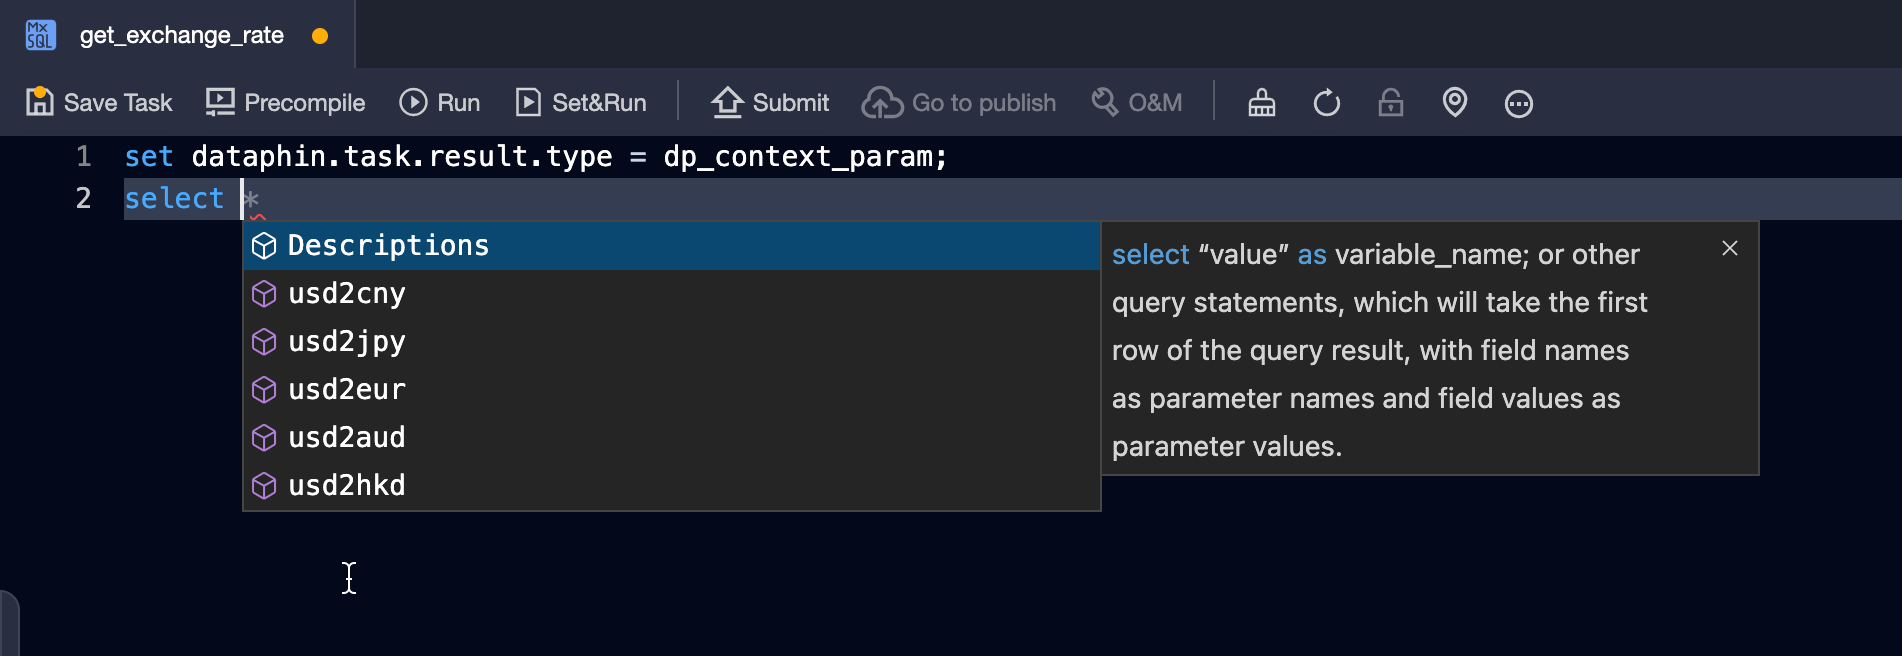Open Set&Run for the task
The width and height of the screenshot is (1902, 656).
581,103
